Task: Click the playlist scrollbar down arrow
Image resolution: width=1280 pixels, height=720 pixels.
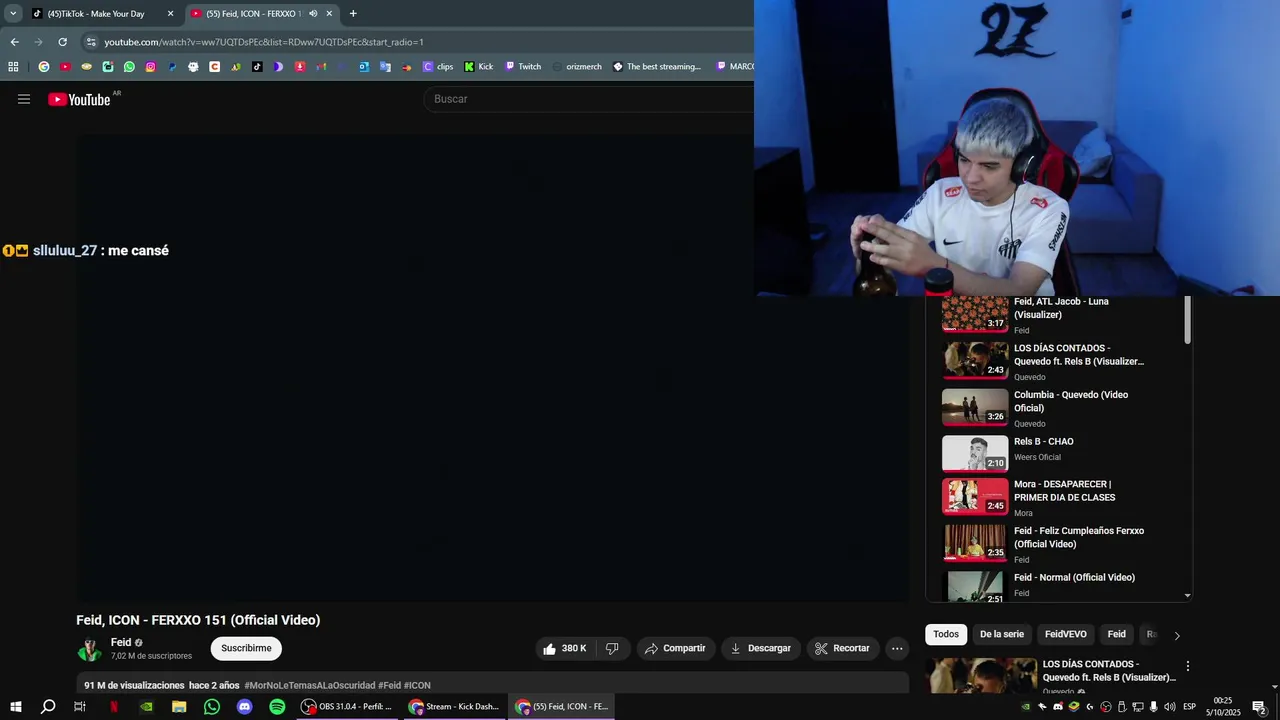Action: pos(1187,595)
